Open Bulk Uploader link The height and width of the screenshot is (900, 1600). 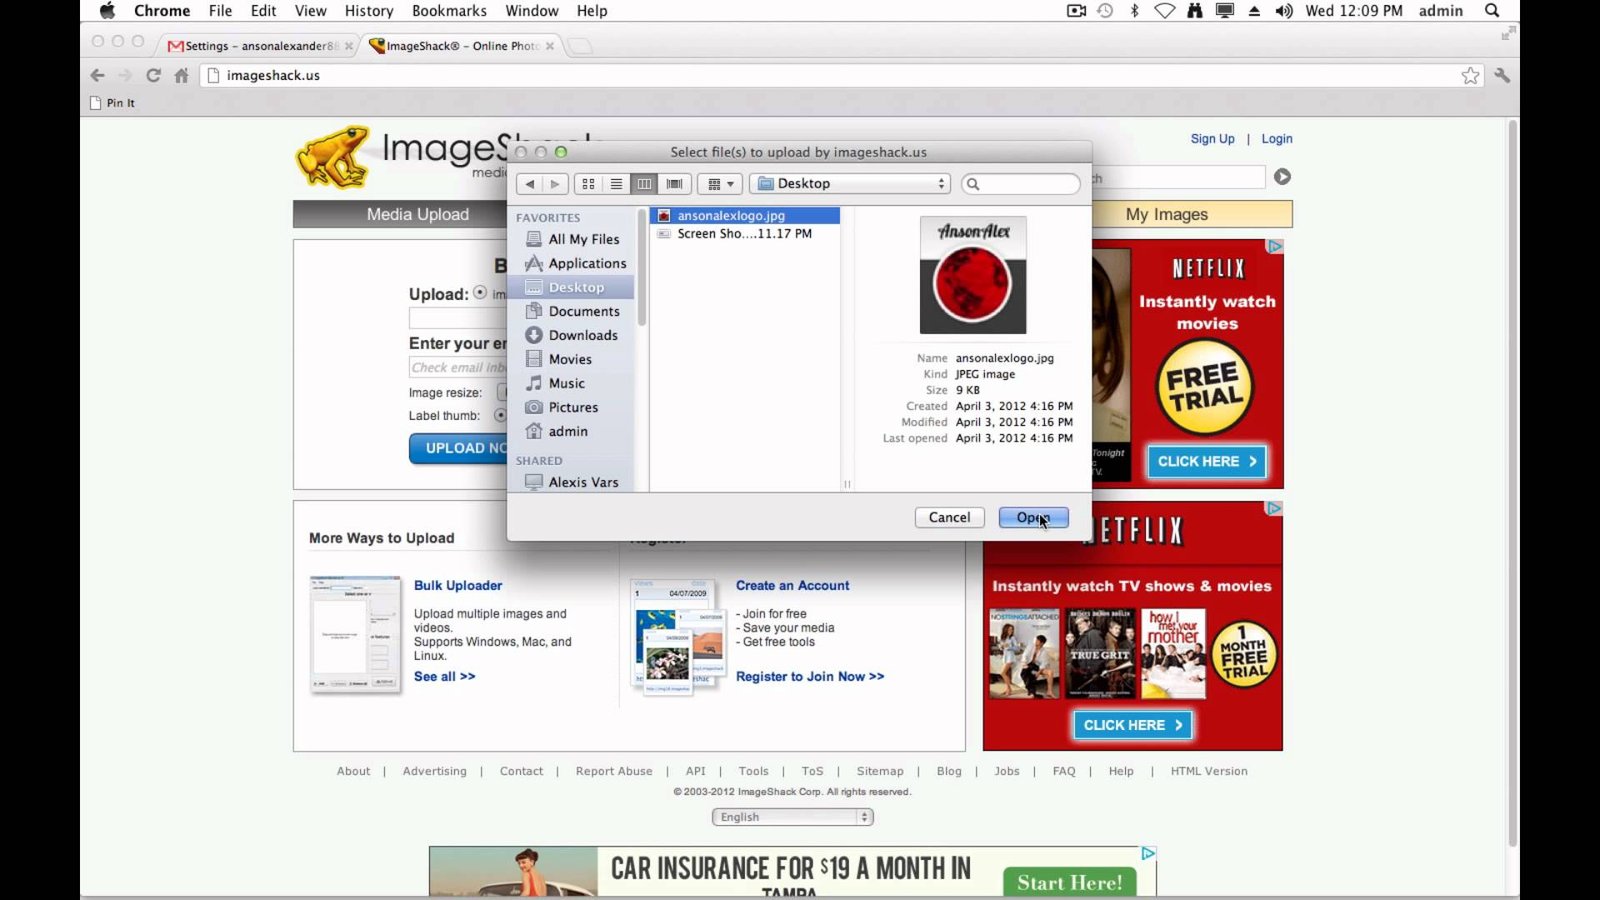tap(458, 586)
